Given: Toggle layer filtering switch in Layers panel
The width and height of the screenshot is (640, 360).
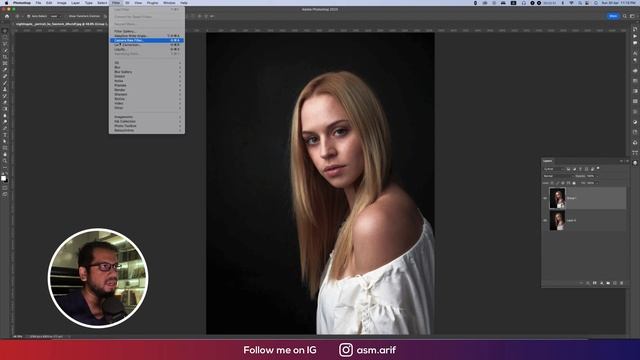Looking at the screenshot, I should coord(598,168).
